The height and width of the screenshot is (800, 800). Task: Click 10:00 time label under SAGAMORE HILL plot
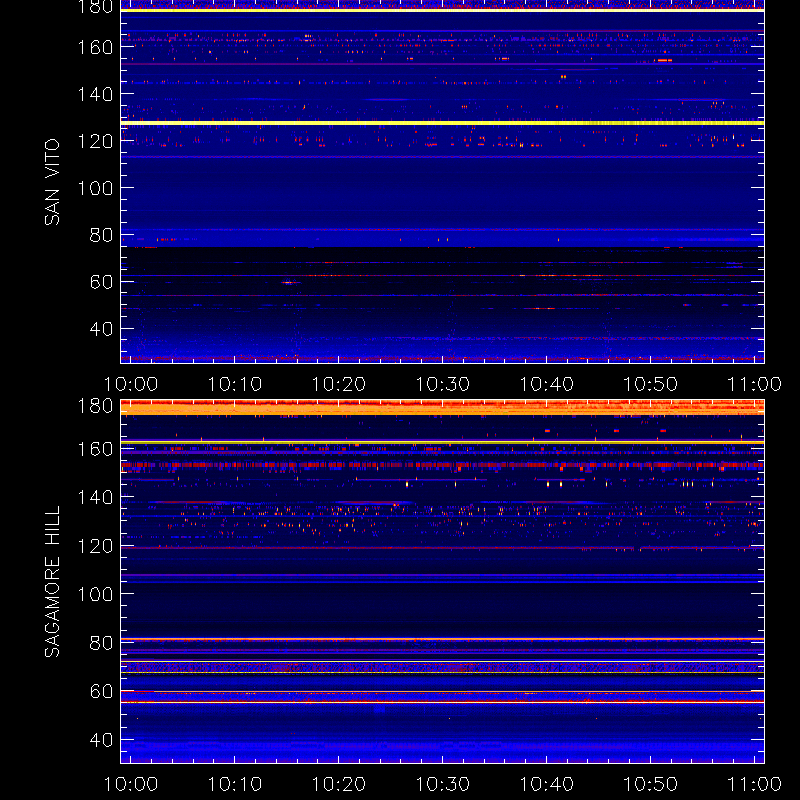[131, 784]
